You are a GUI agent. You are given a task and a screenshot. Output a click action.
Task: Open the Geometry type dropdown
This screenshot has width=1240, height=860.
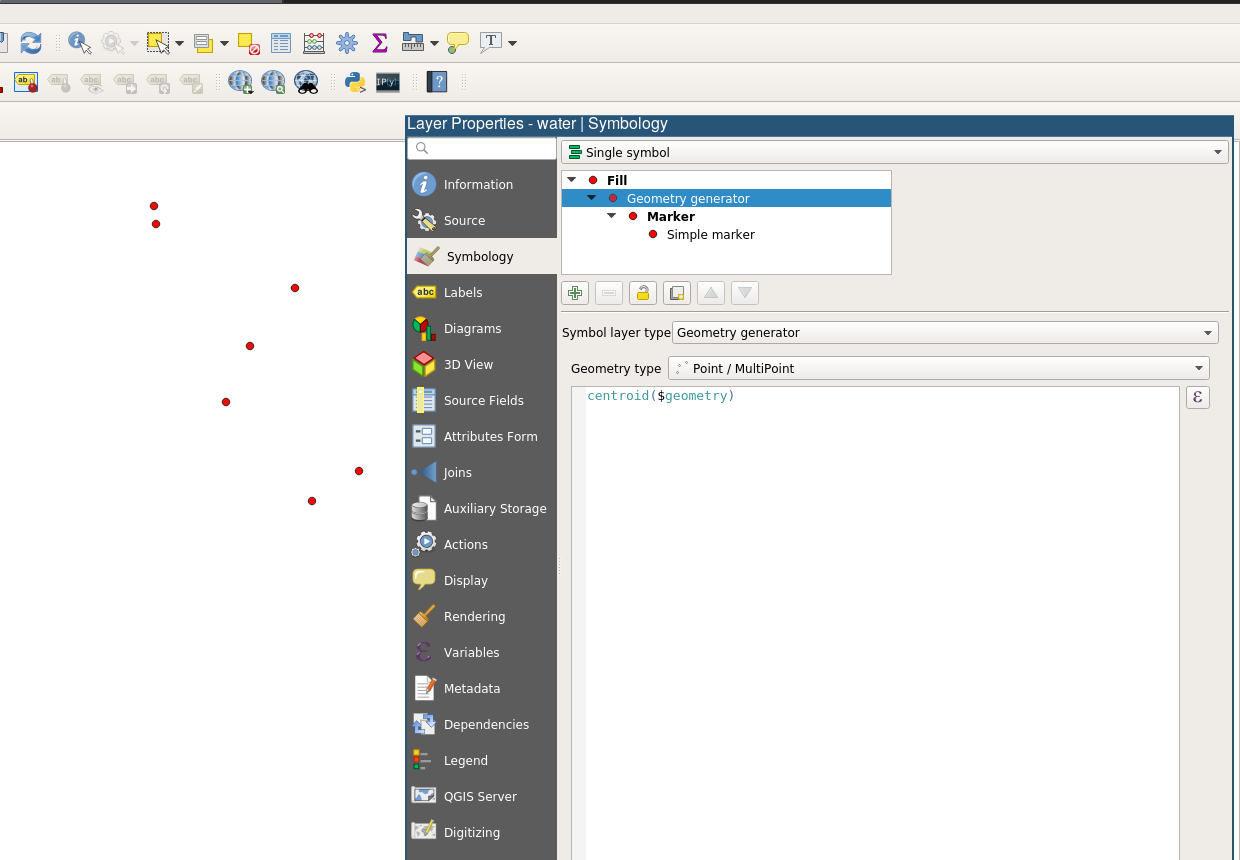[x=938, y=368]
